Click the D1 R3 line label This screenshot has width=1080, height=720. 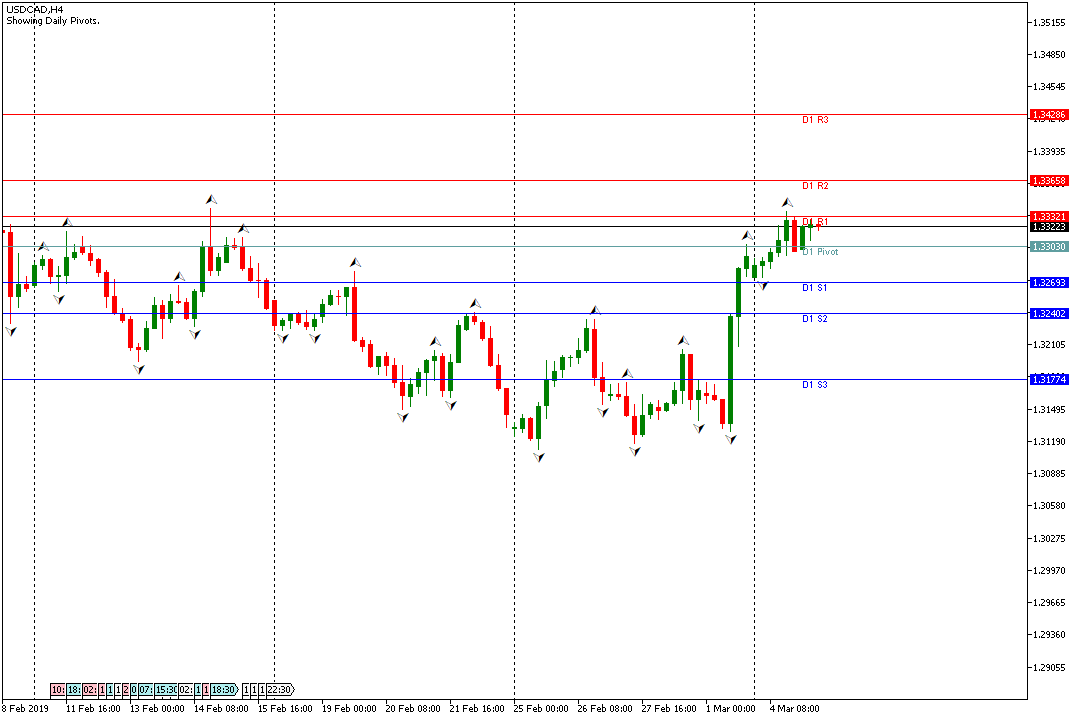pyautogui.click(x=815, y=120)
